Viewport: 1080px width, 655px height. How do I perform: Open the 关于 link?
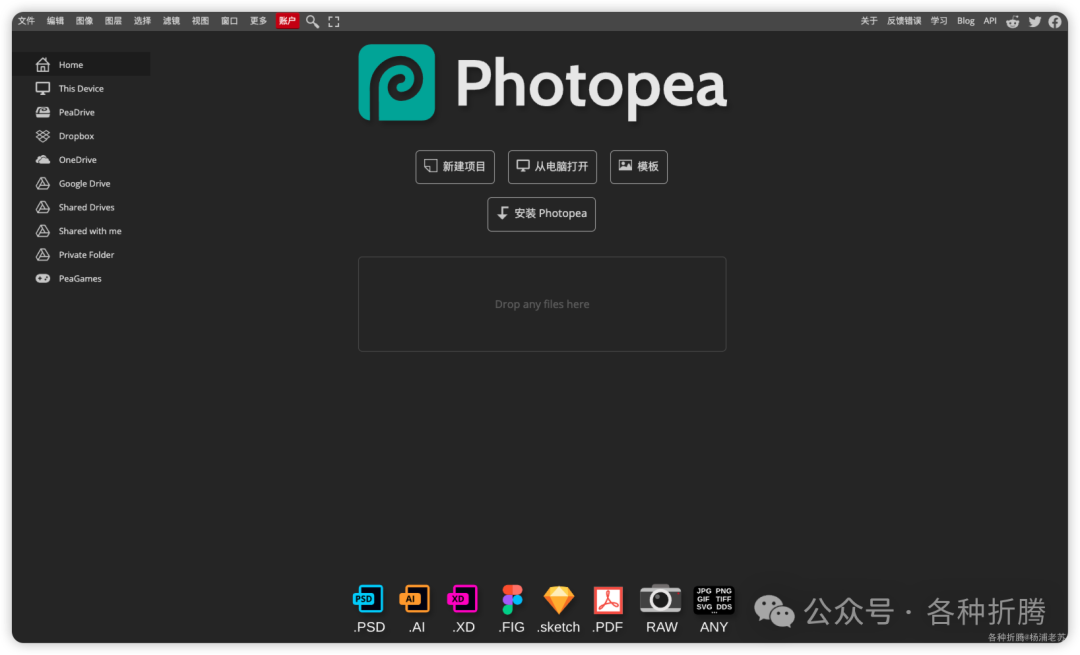click(x=869, y=21)
